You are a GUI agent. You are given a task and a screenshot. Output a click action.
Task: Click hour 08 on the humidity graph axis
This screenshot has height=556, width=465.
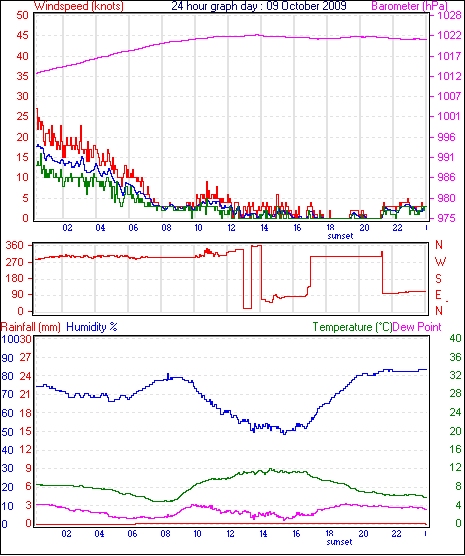[165, 533]
